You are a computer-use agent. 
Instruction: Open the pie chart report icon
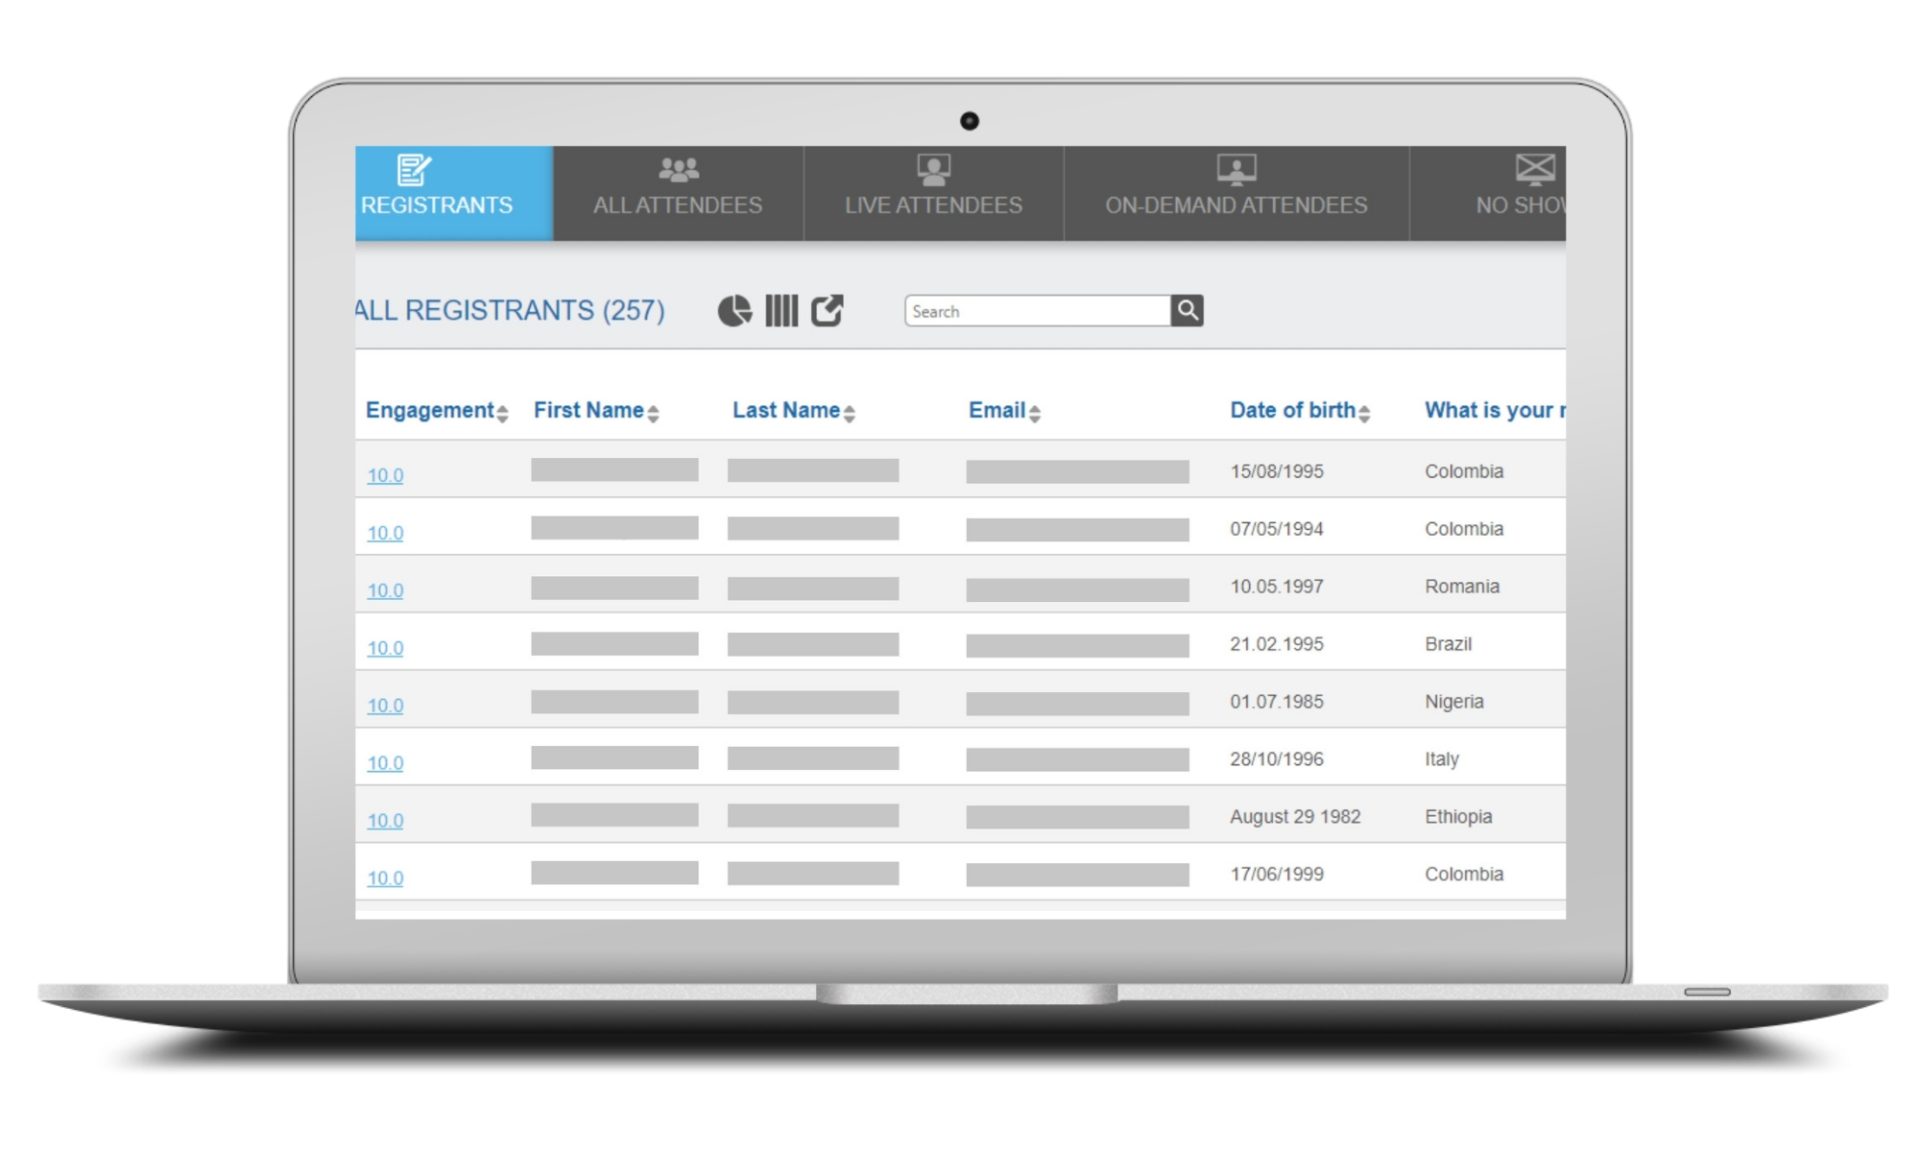tap(734, 311)
